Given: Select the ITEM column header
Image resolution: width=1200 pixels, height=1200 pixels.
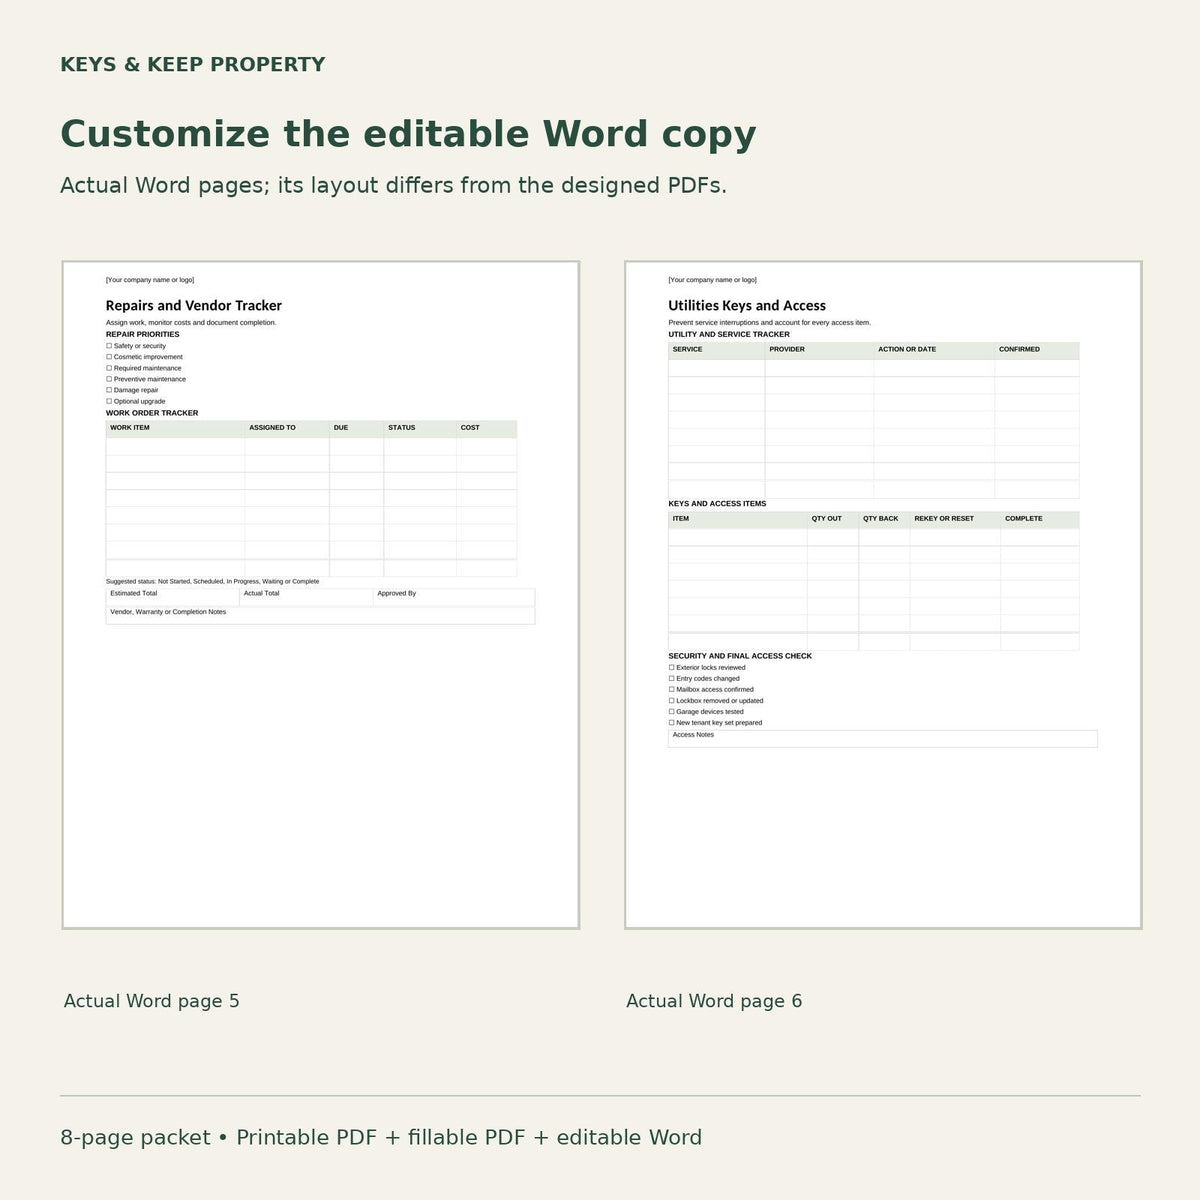Looking at the screenshot, I should [738, 520].
